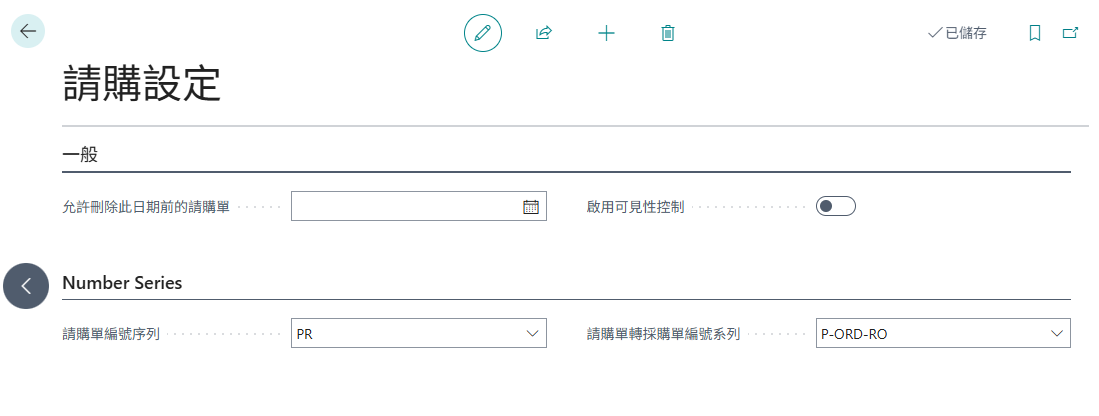Screen dimensions: 1099x416
Task: Expand 請購單轉採購單編號系列 dropdown arrow
Action: tap(1057, 334)
